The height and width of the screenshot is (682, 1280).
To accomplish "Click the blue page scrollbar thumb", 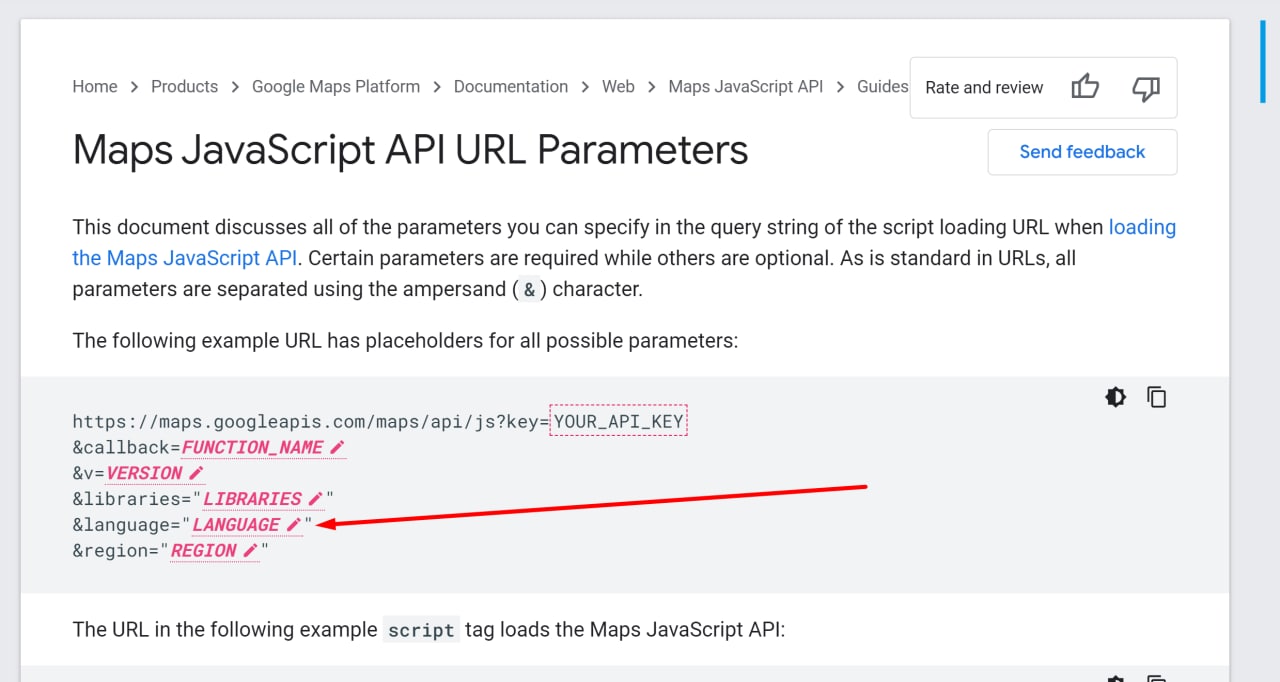I will pyautogui.click(x=1263, y=60).
